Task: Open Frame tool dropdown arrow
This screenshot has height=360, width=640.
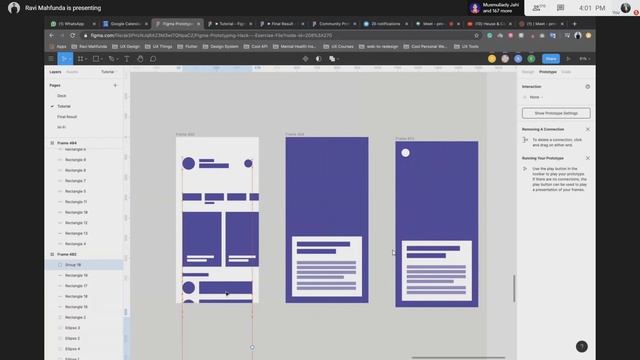Action: (86, 59)
